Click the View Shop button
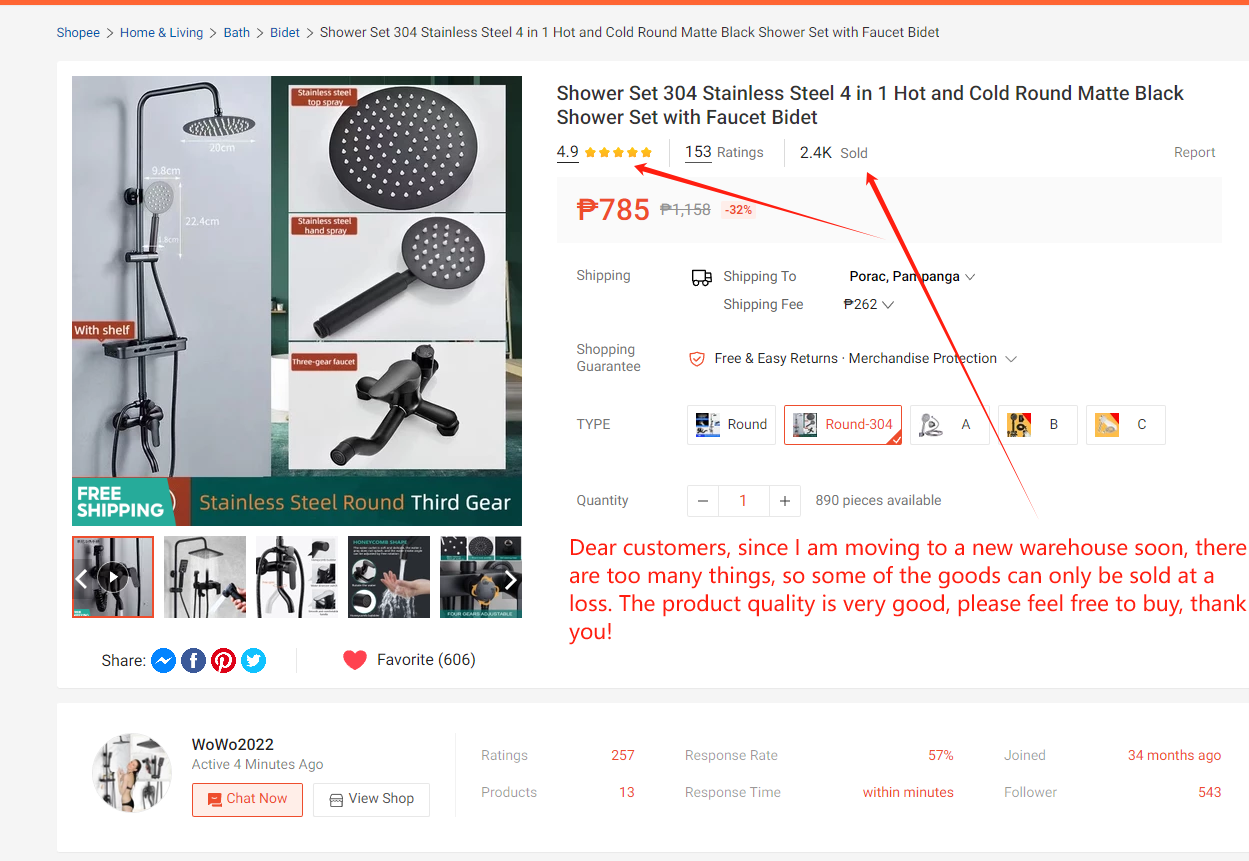The width and height of the screenshot is (1249, 861). [x=371, y=799]
